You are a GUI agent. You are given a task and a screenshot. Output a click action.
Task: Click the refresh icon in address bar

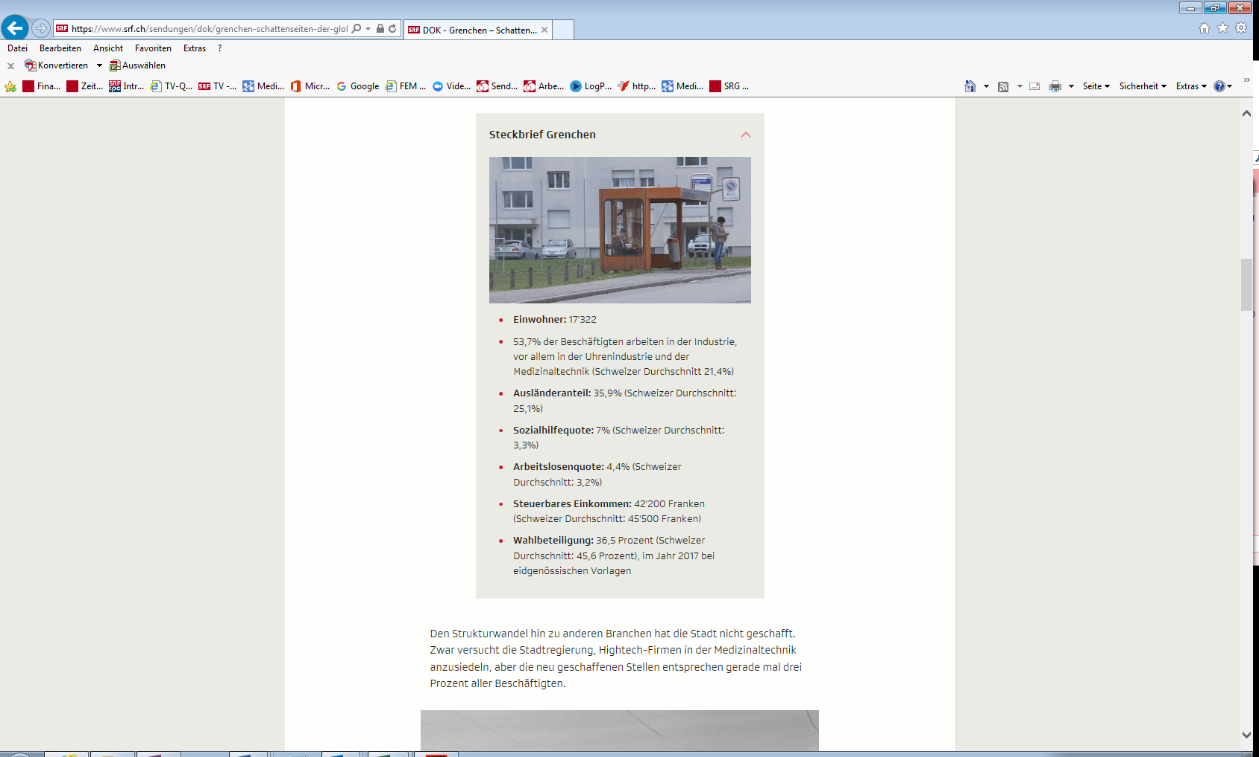click(392, 29)
